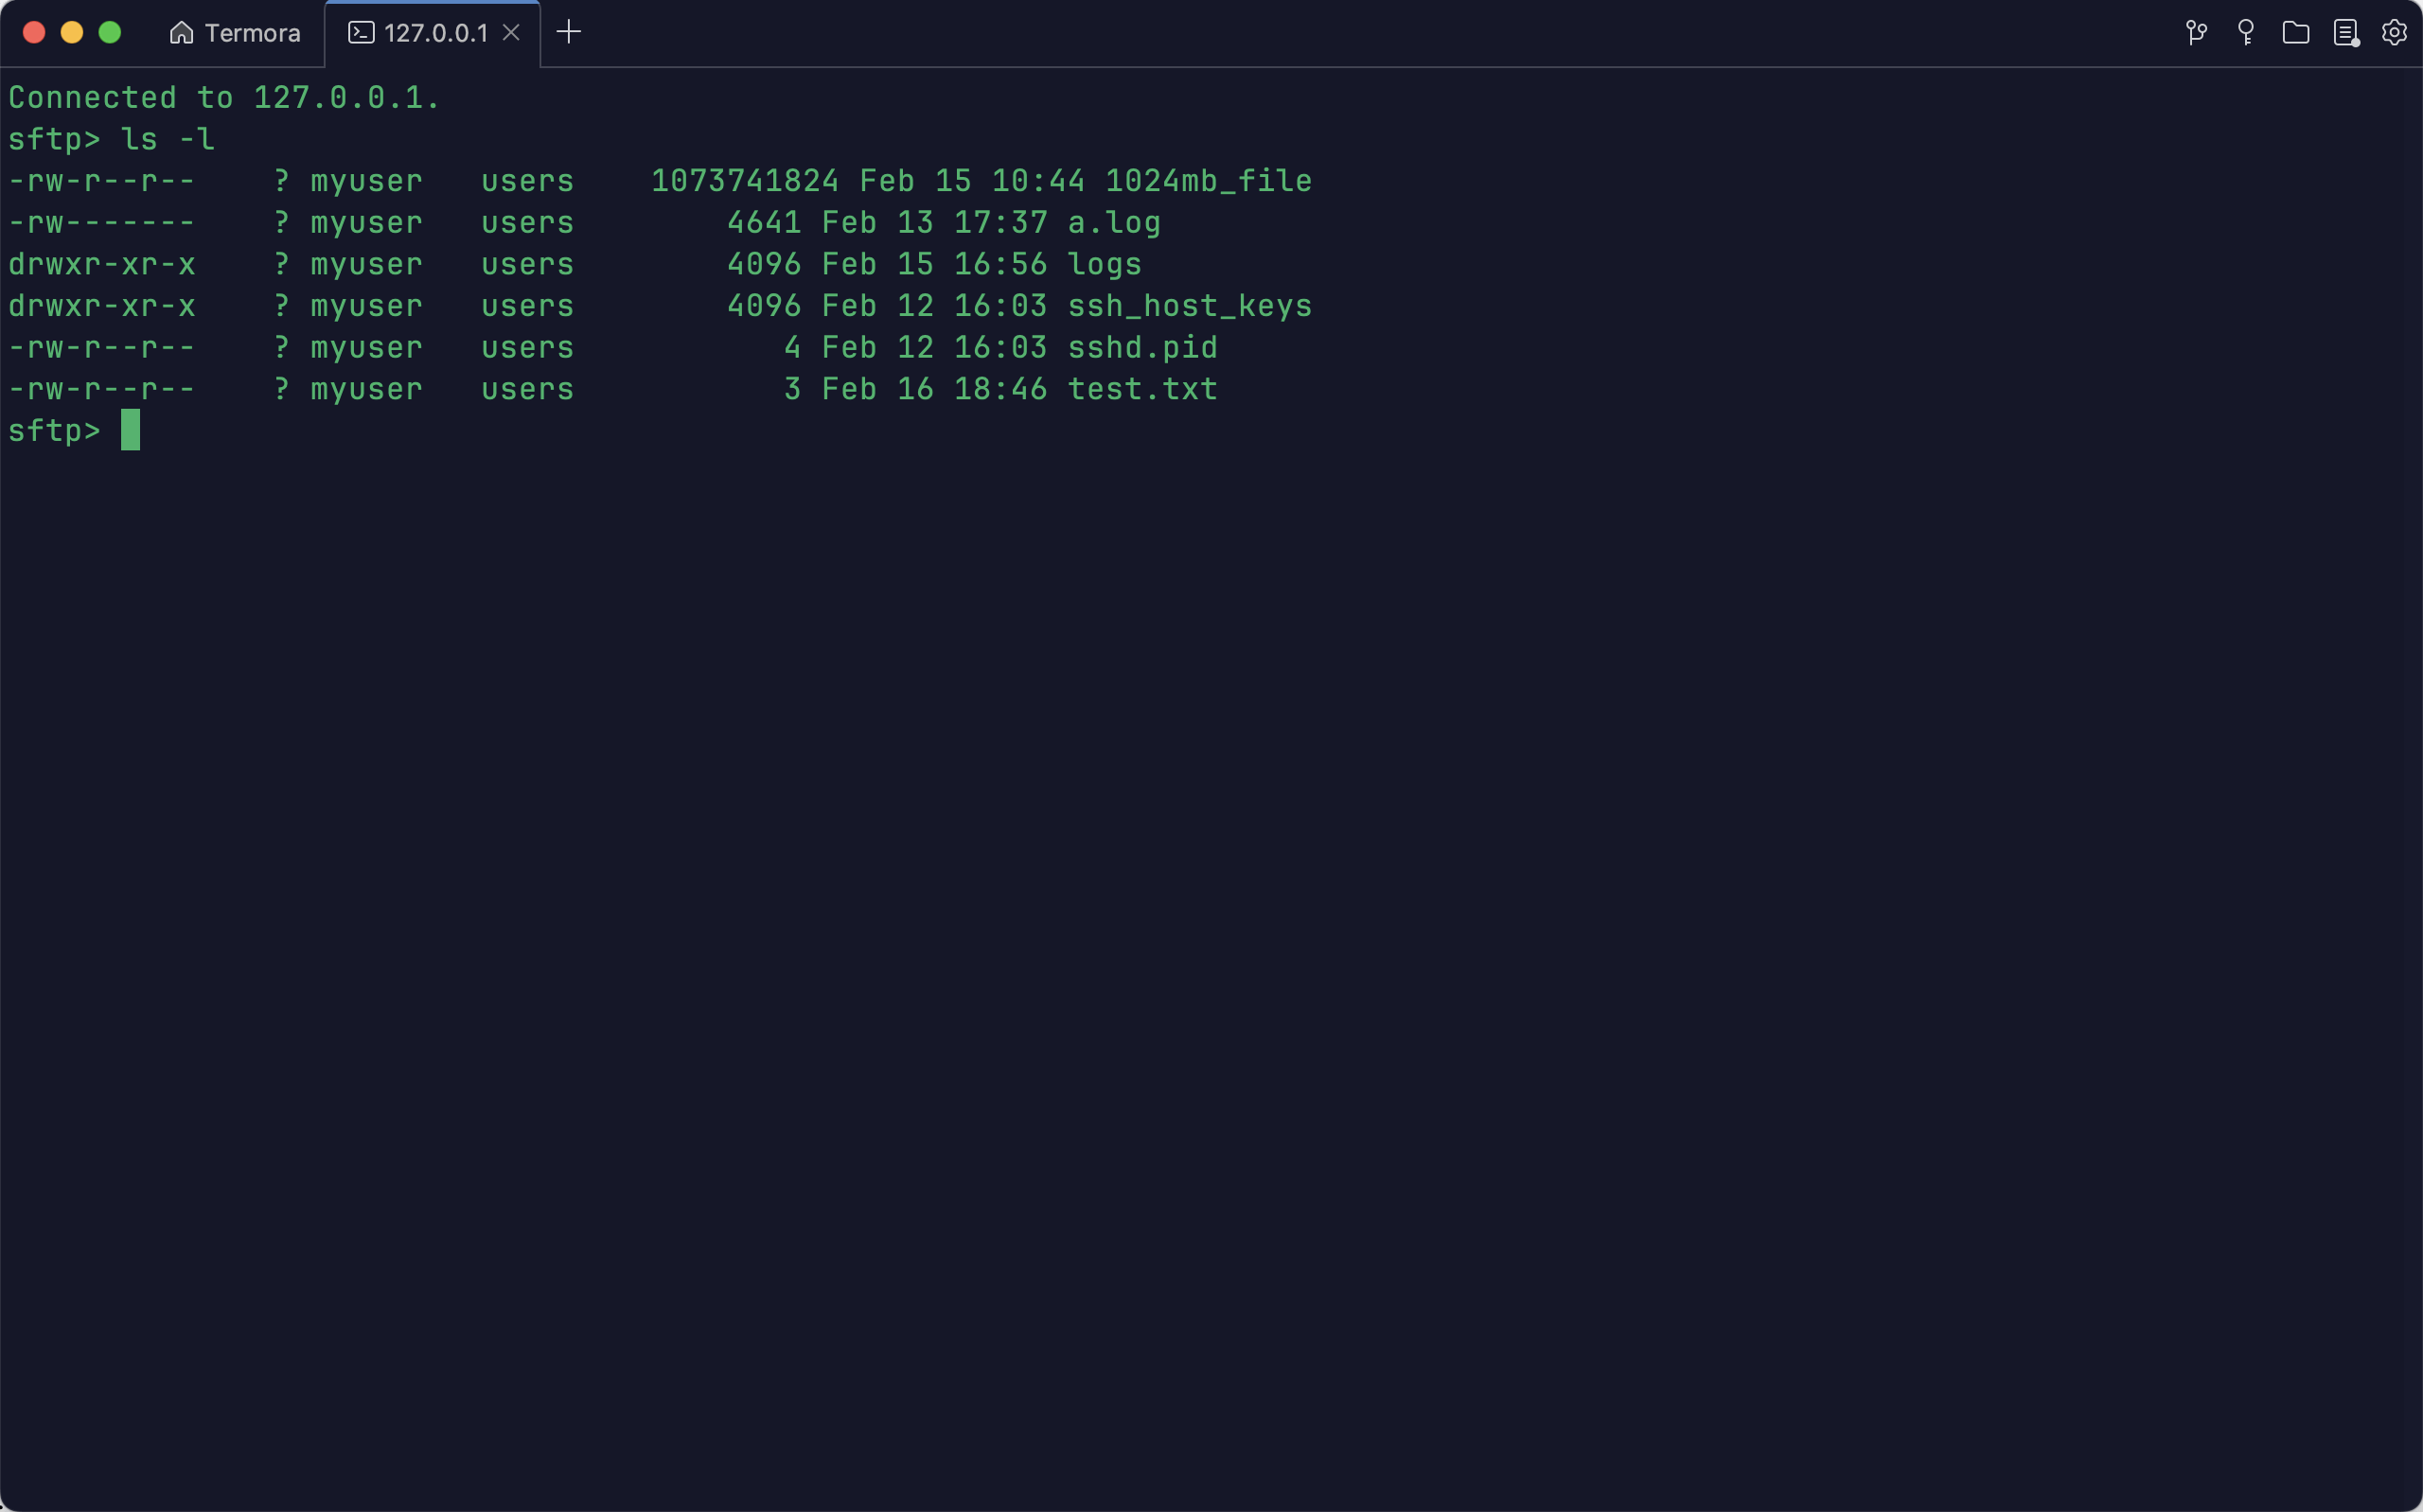Close the 127.0.0.1 tab
The width and height of the screenshot is (2423, 1512).
511,33
